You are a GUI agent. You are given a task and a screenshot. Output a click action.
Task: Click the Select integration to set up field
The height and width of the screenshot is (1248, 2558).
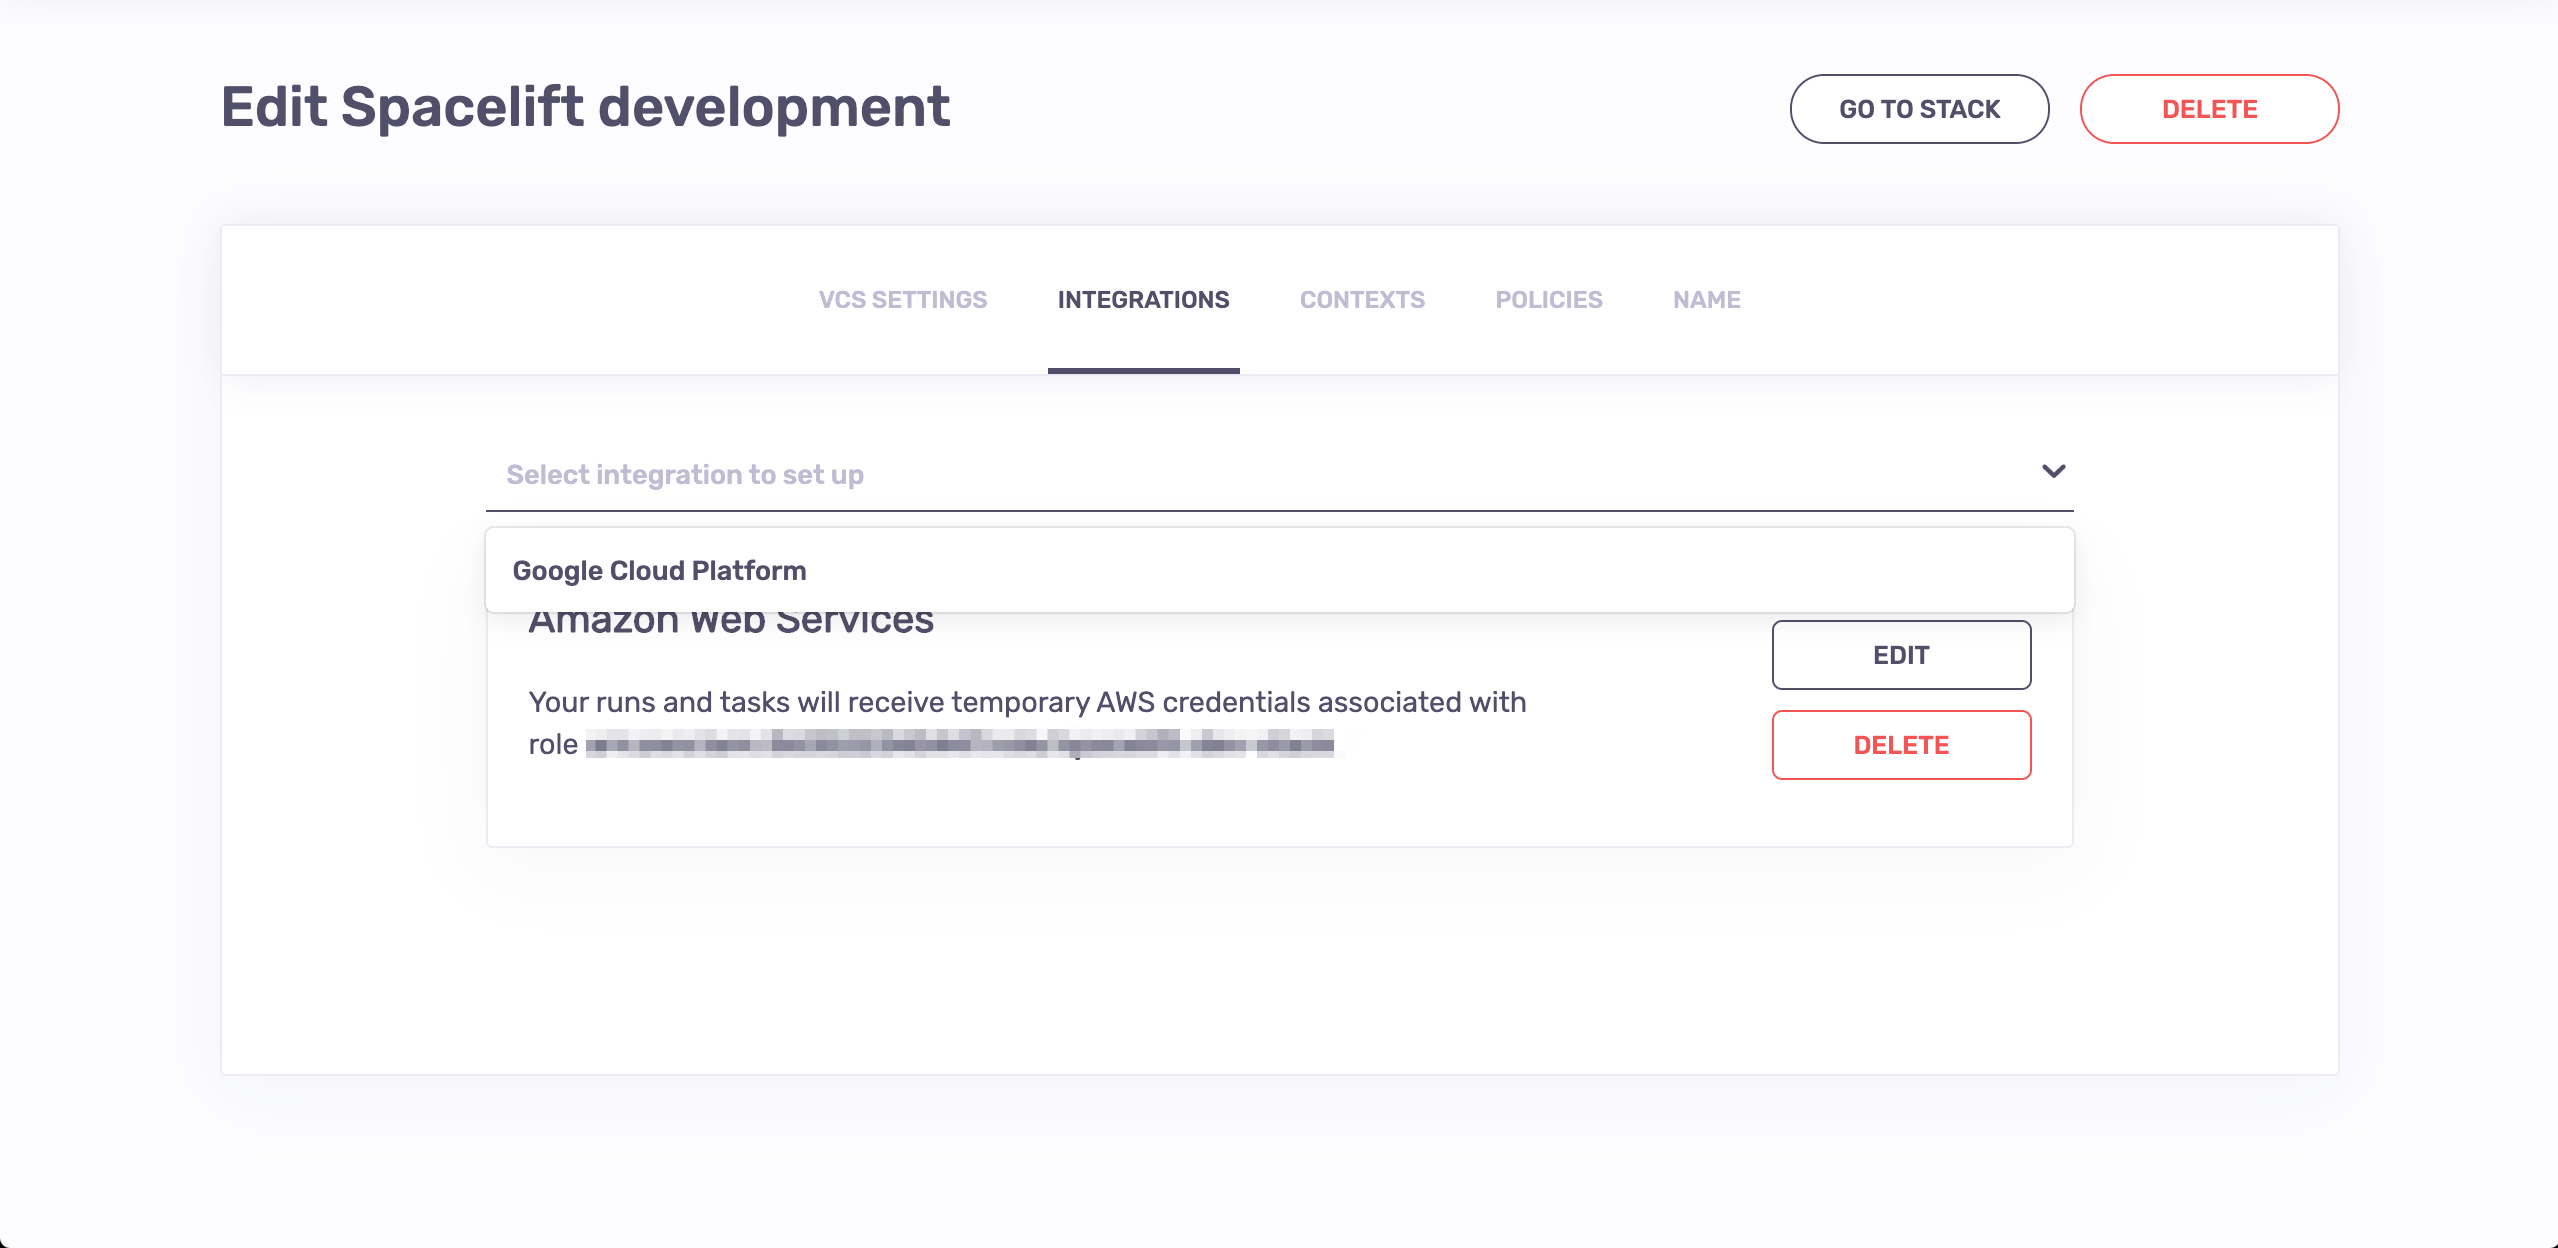(x=1279, y=474)
